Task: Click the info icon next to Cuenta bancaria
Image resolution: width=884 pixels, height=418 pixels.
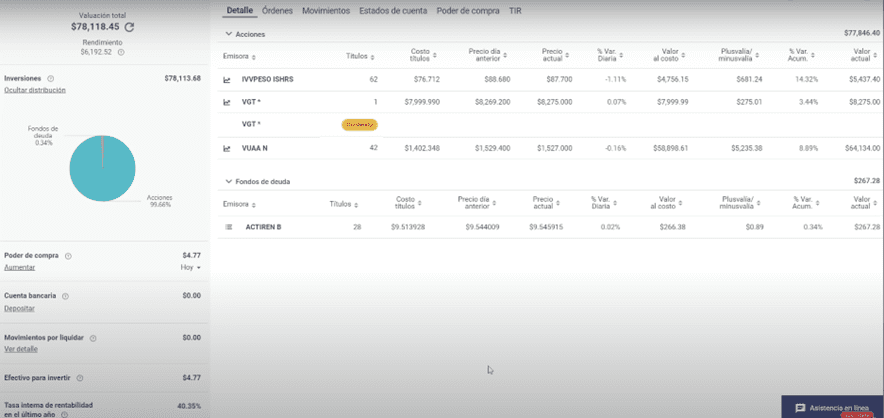Action: (65, 296)
